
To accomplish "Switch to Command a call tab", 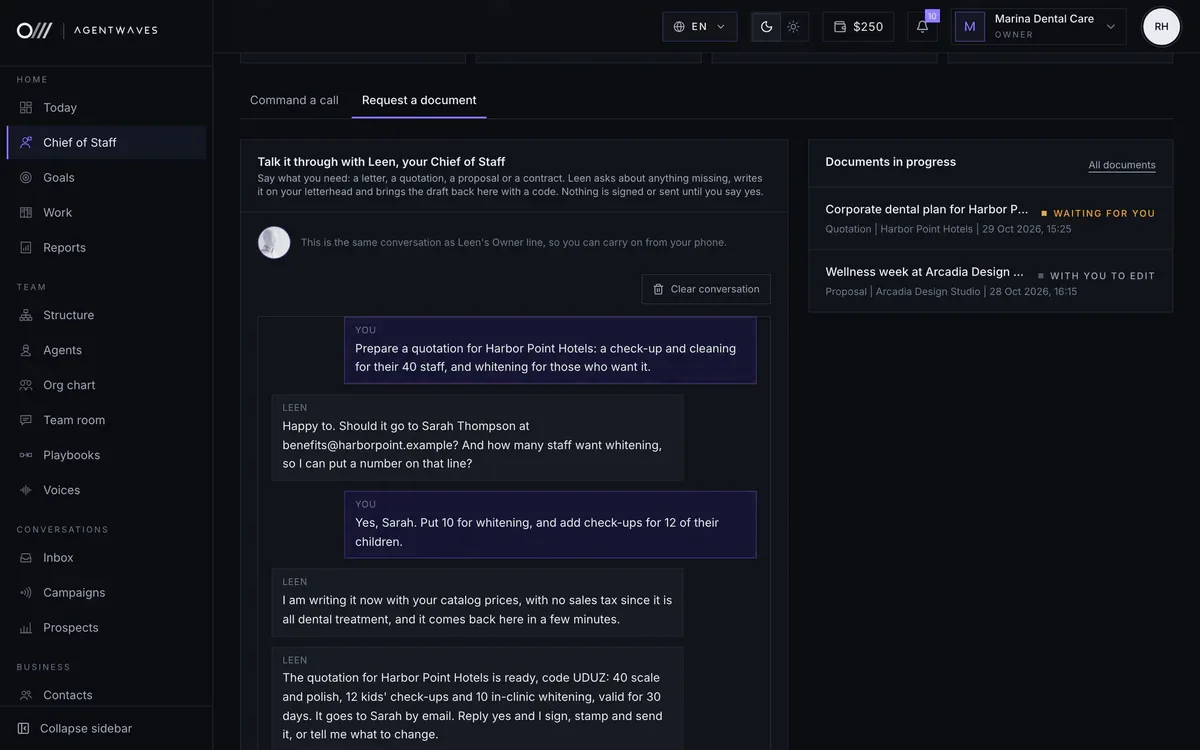I will [294, 100].
